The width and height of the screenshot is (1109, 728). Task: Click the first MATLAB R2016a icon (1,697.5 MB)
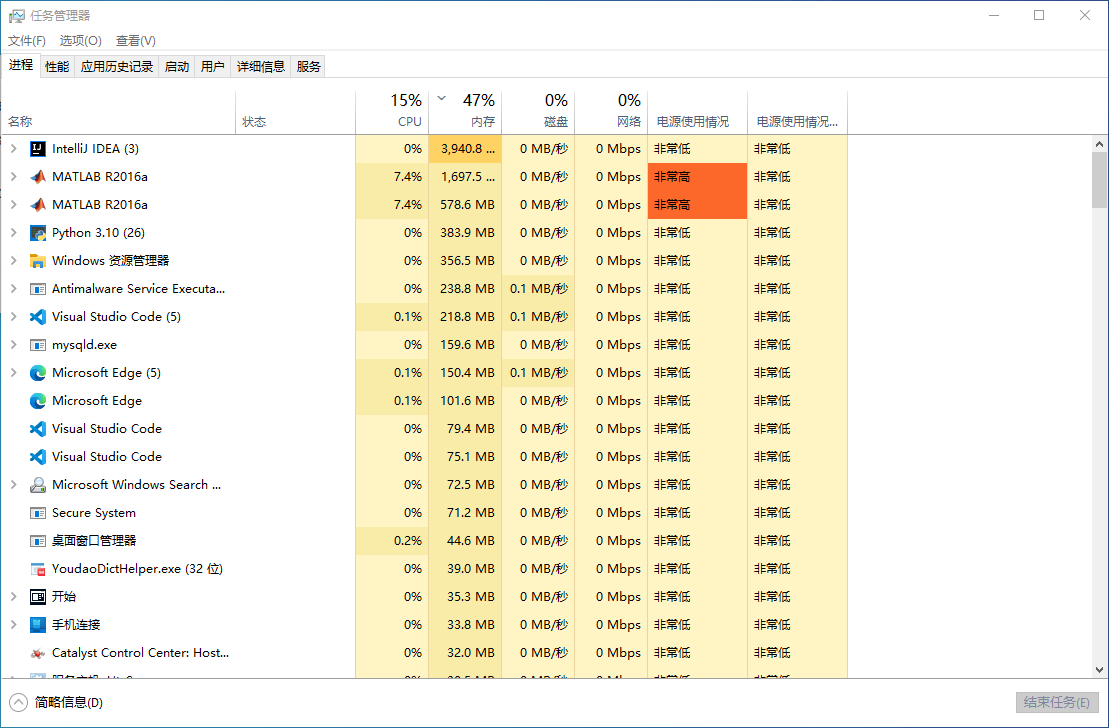pos(37,177)
